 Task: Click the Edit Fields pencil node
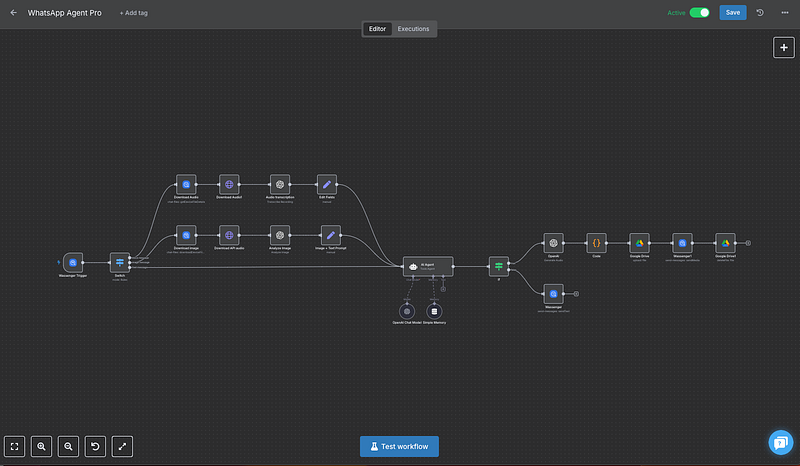tap(326, 184)
